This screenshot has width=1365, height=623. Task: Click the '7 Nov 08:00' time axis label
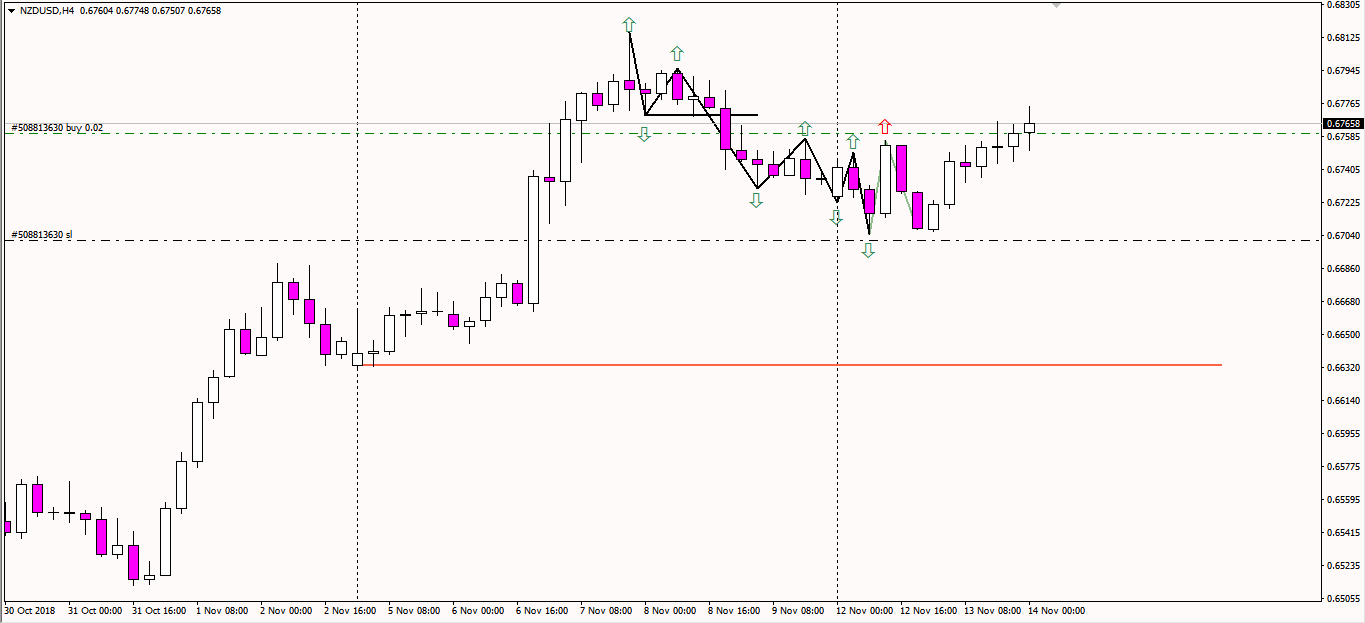[x=606, y=611]
